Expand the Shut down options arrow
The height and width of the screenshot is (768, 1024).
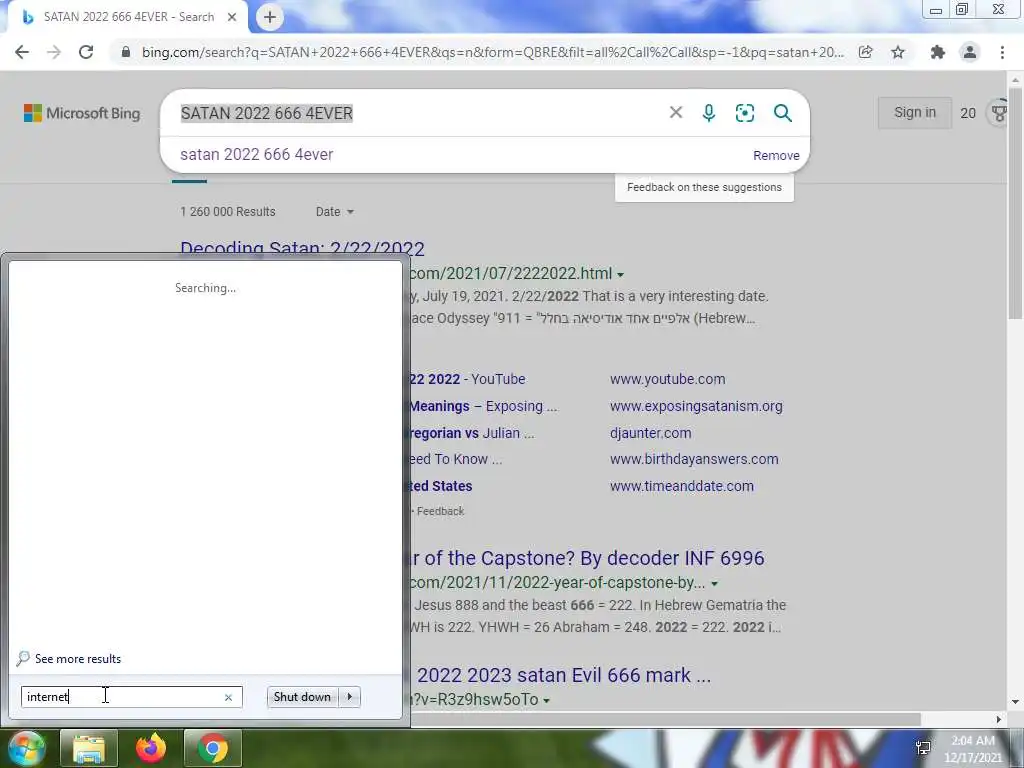pyautogui.click(x=350, y=697)
